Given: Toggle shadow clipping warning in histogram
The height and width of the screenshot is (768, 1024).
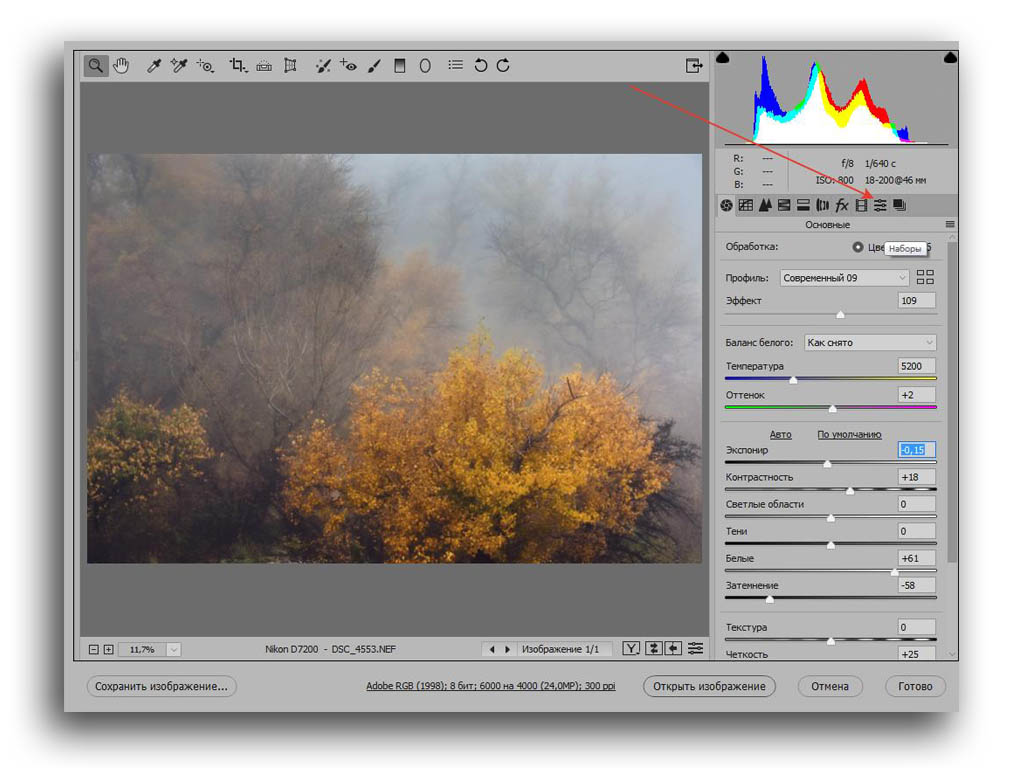Looking at the screenshot, I should pos(723,58).
